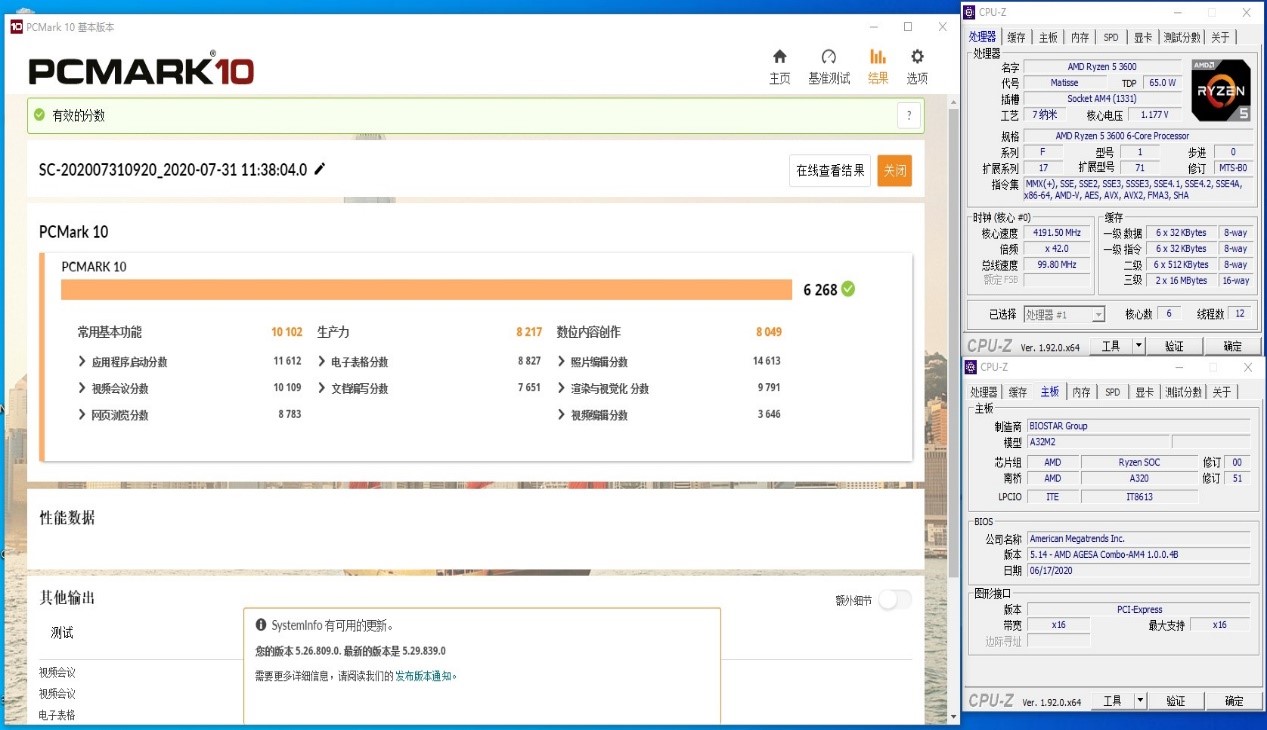
Task: Expand 视频编辑分数 row
Action: click(561, 415)
